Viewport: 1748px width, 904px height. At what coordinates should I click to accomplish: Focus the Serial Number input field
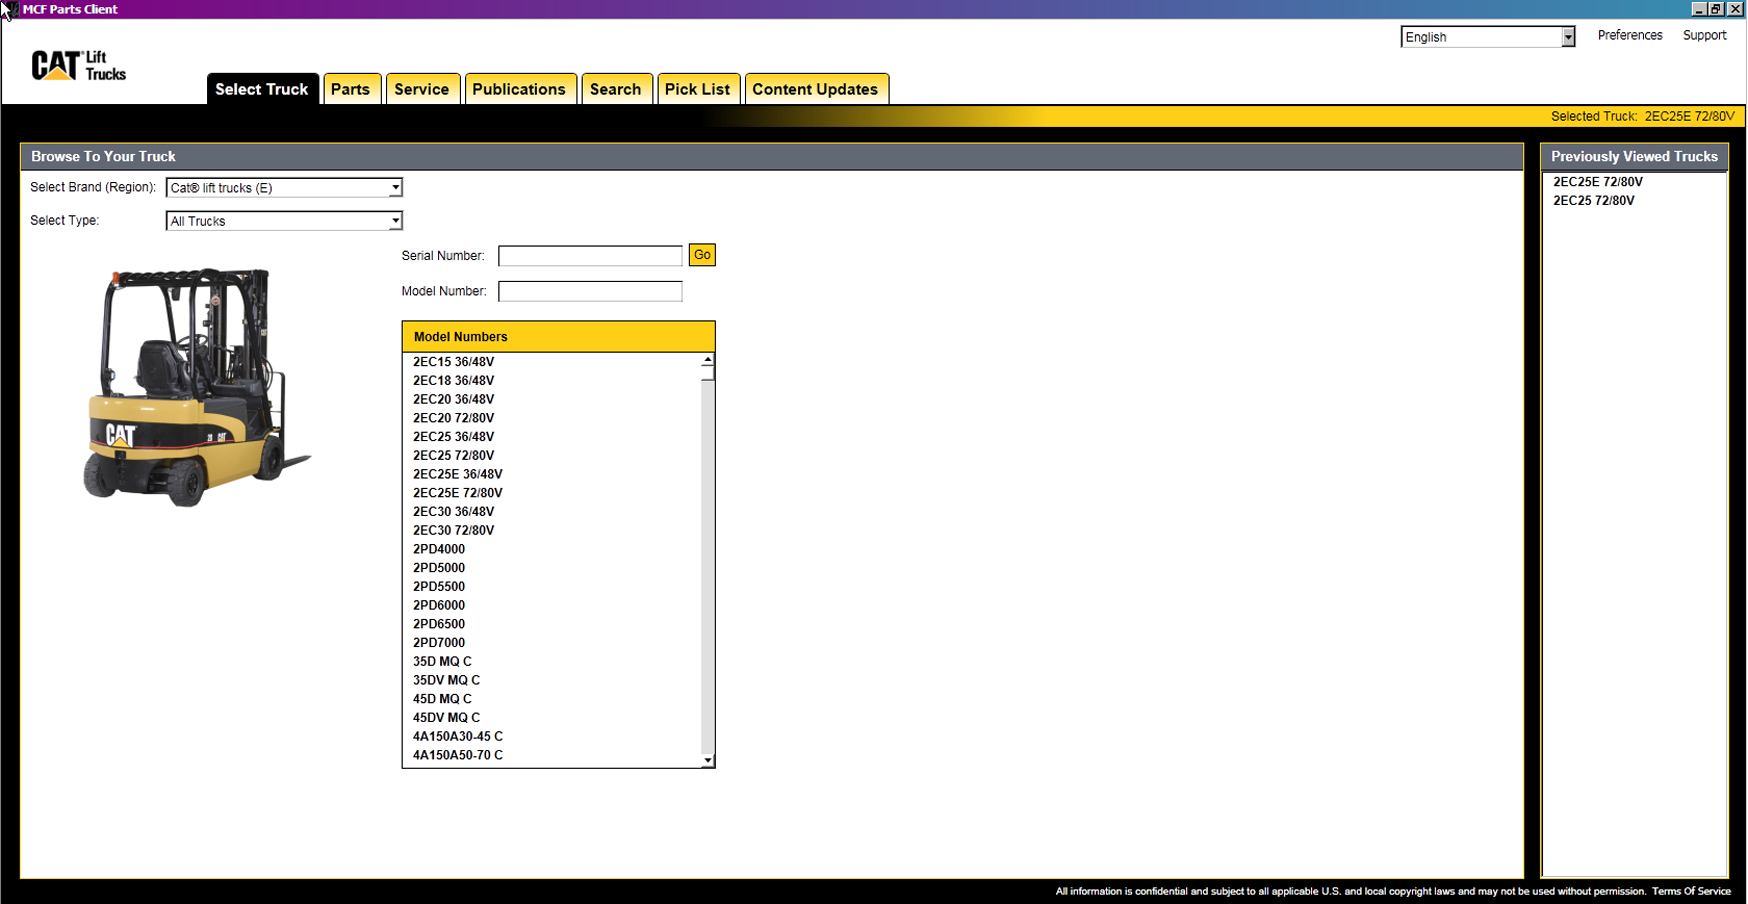(x=590, y=256)
